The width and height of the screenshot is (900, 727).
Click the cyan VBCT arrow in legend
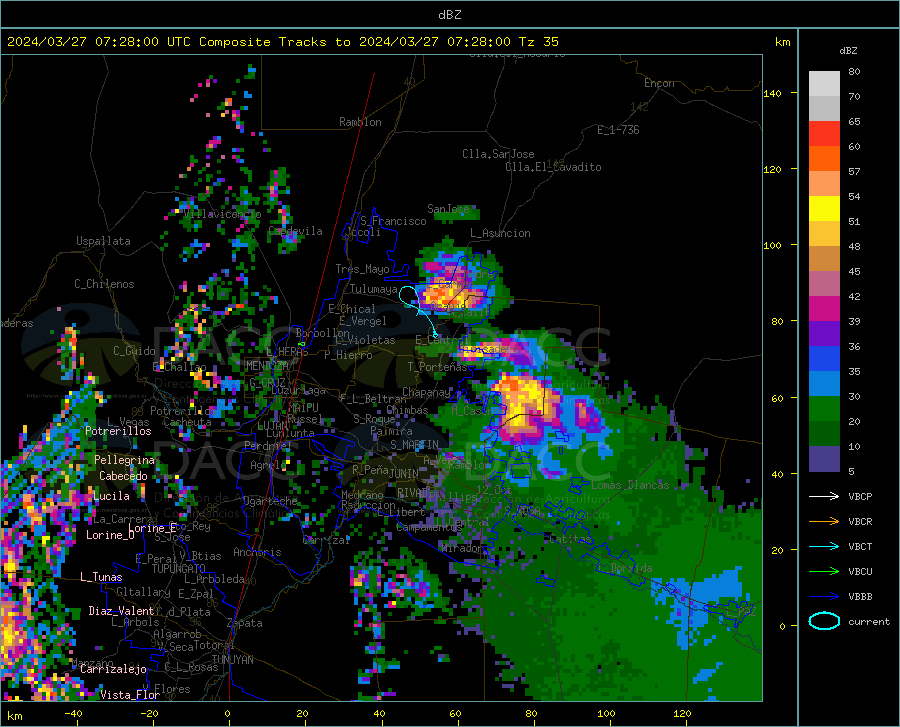pyautogui.click(x=824, y=546)
